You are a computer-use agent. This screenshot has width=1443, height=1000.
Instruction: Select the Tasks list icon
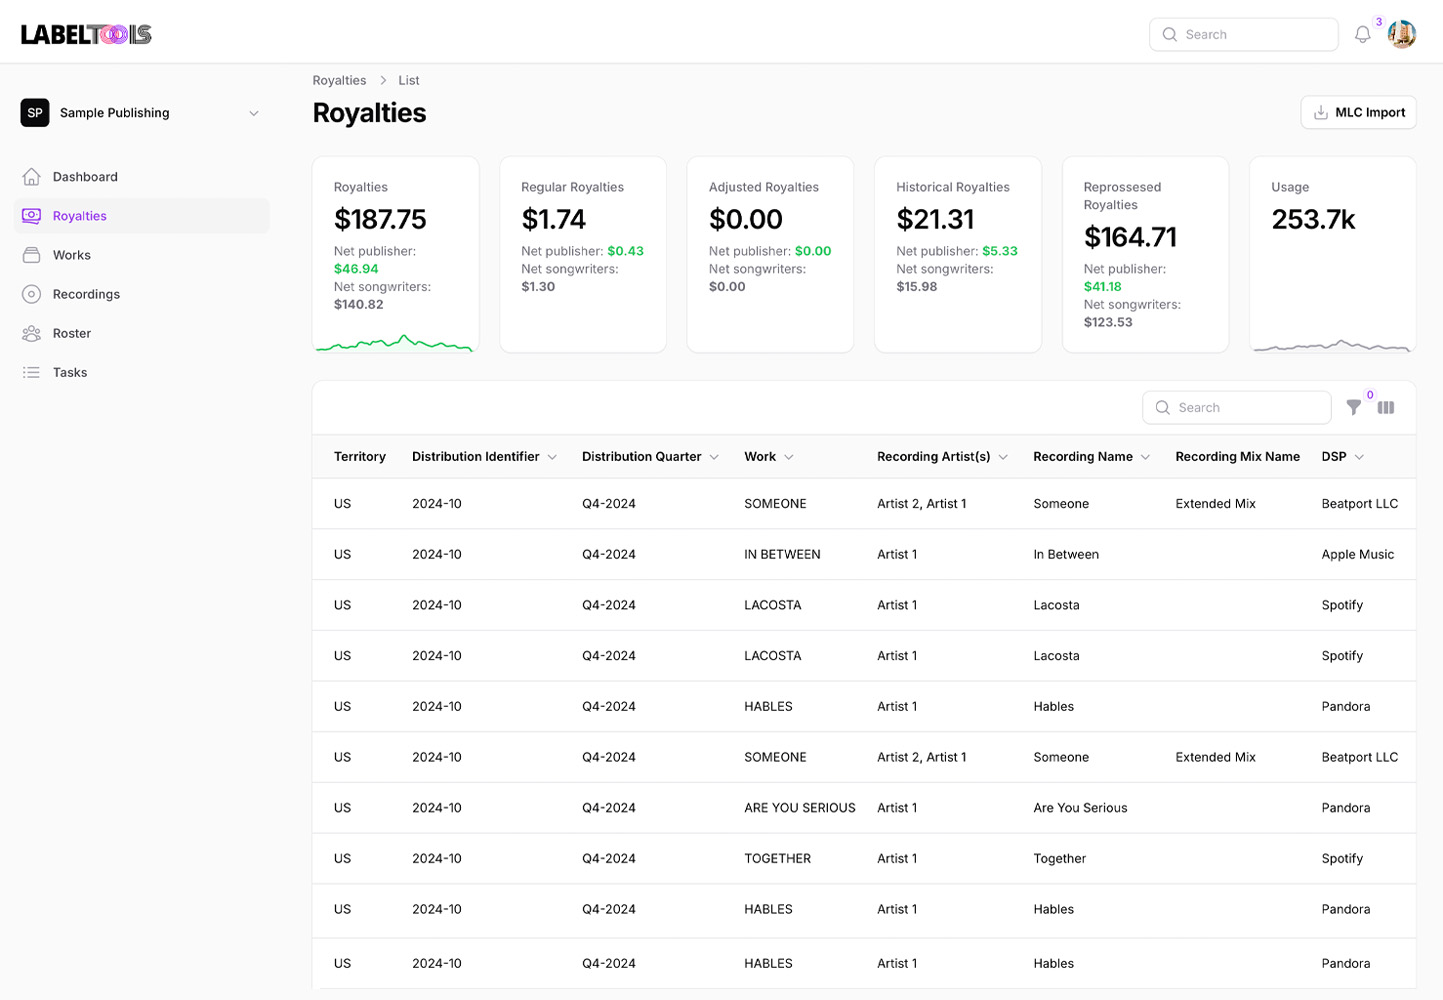(30, 372)
